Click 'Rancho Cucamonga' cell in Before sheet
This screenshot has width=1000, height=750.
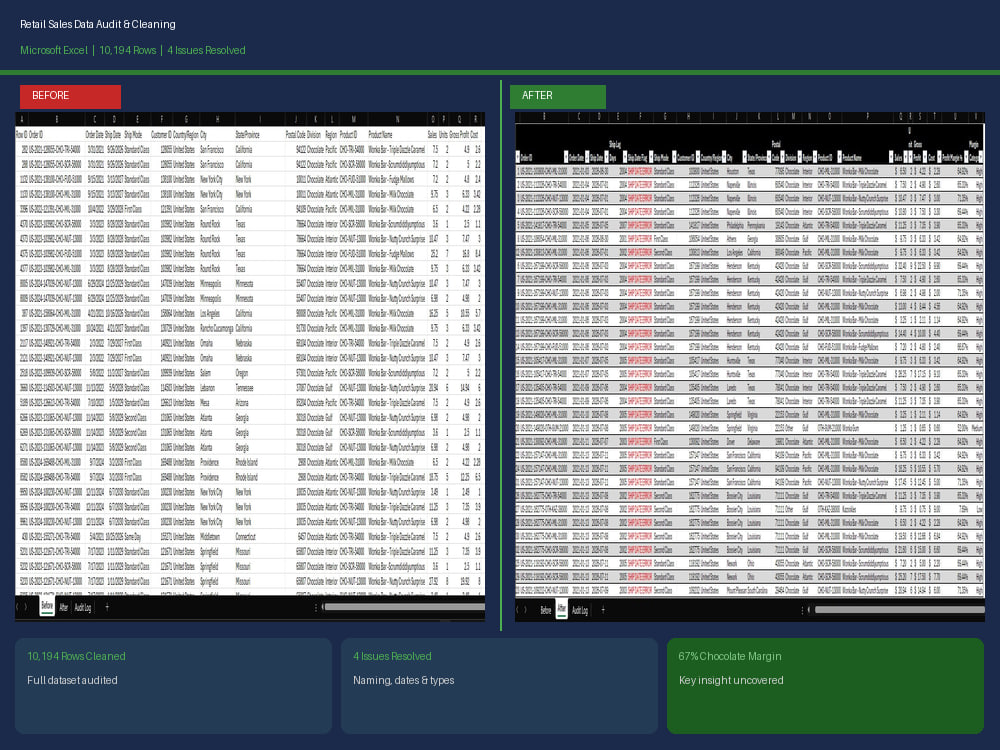pyautogui.click(x=217, y=328)
